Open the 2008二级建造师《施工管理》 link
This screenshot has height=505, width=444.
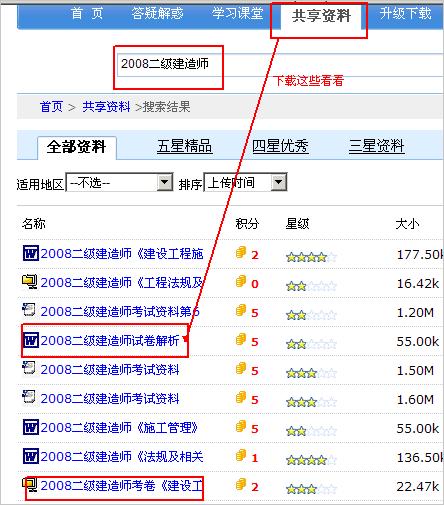click(x=119, y=427)
